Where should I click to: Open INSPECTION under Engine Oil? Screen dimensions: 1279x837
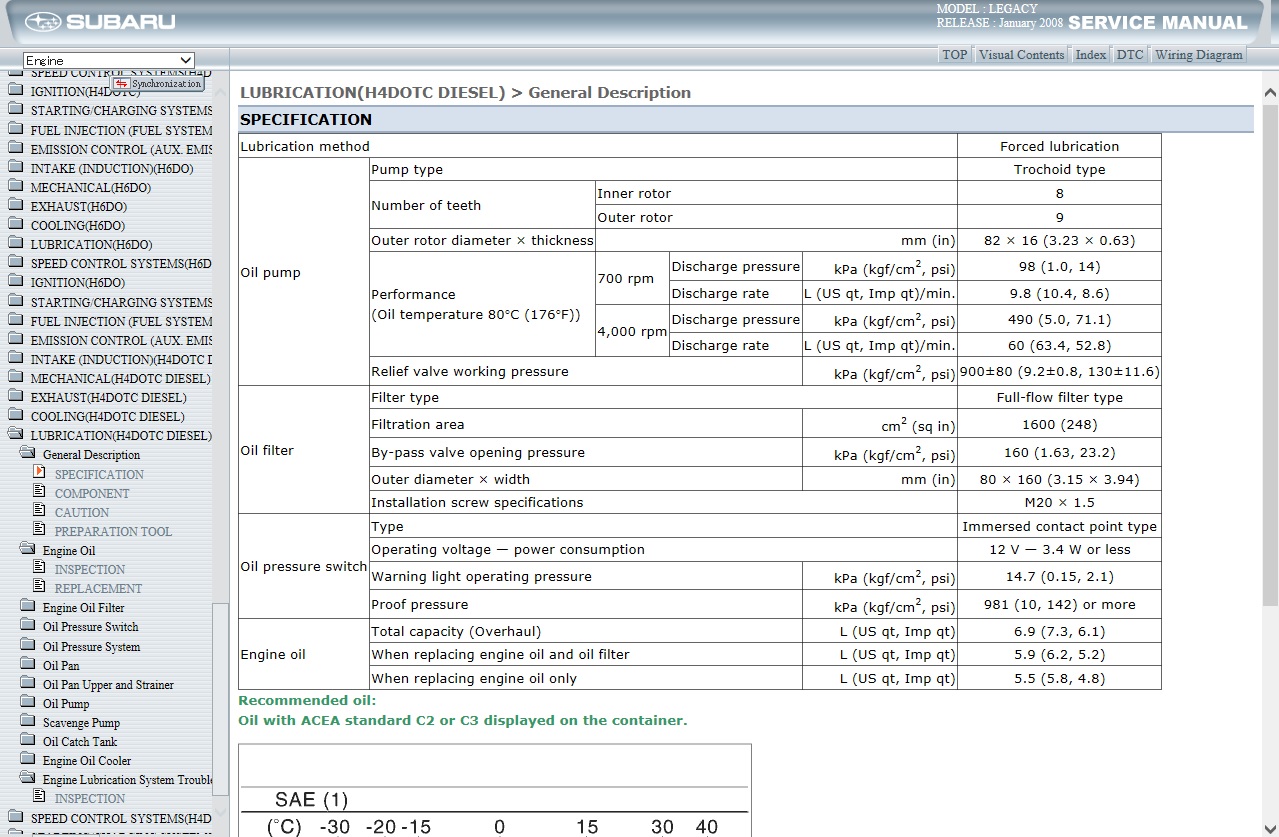90,569
